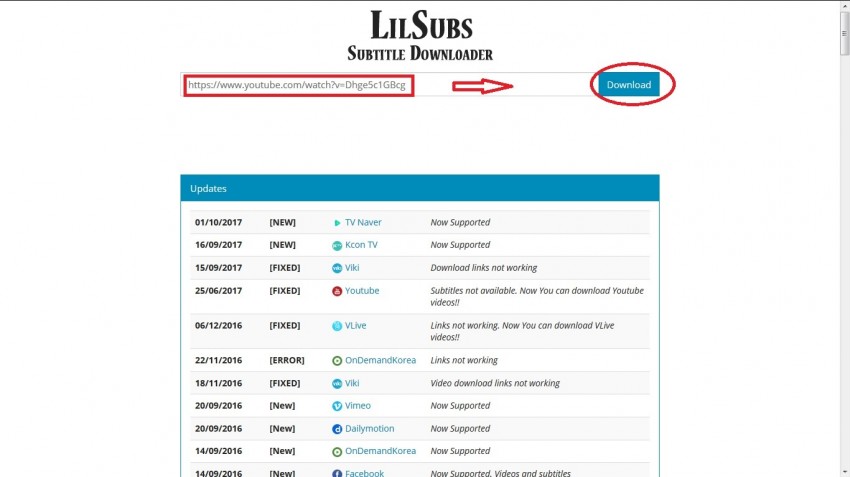This screenshot has width=850, height=477.
Task: Click the [ERROR] status label
Action: (x=287, y=360)
